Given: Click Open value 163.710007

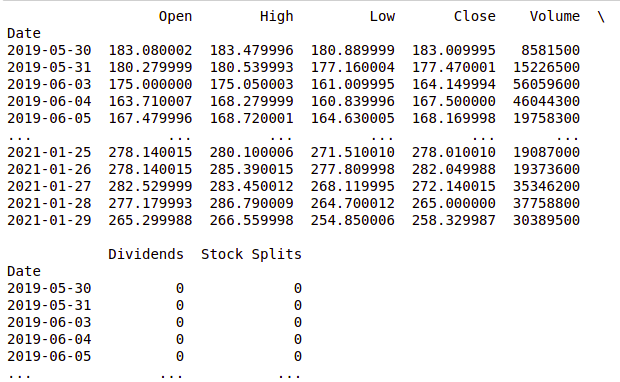Looking at the screenshot, I should 150,101.
